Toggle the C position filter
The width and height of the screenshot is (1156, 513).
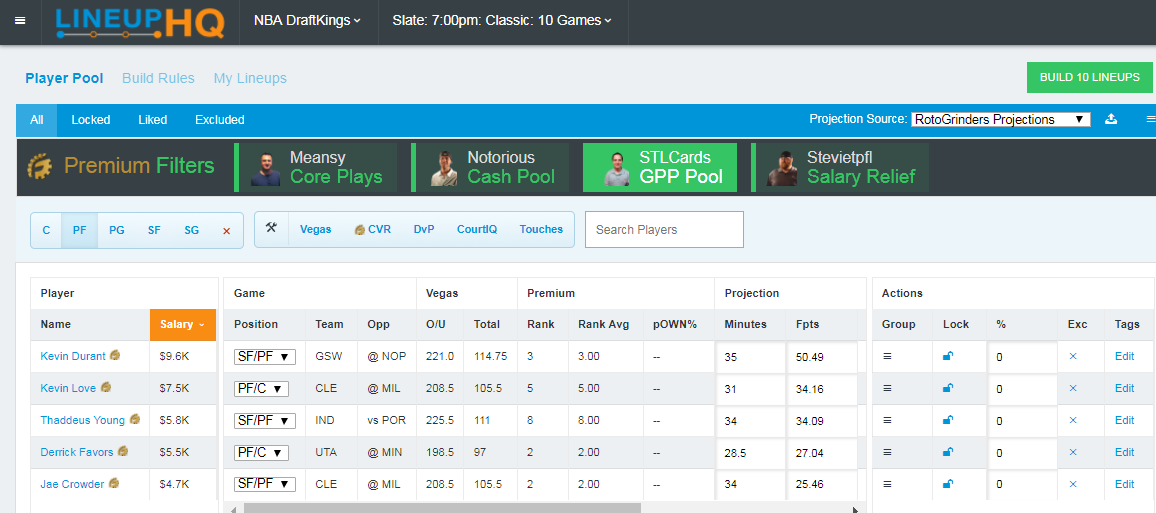click(x=46, y=230)
